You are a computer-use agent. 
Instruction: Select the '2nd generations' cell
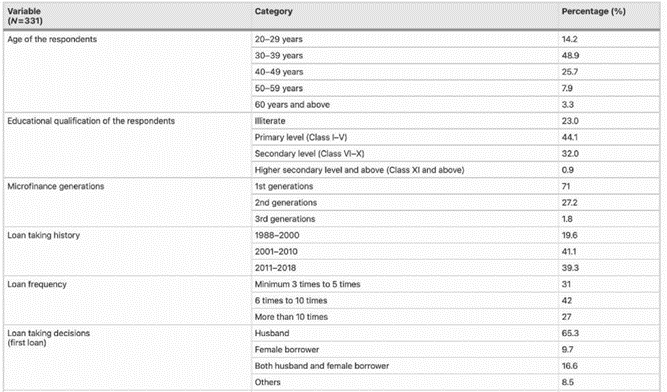point(405,203)
